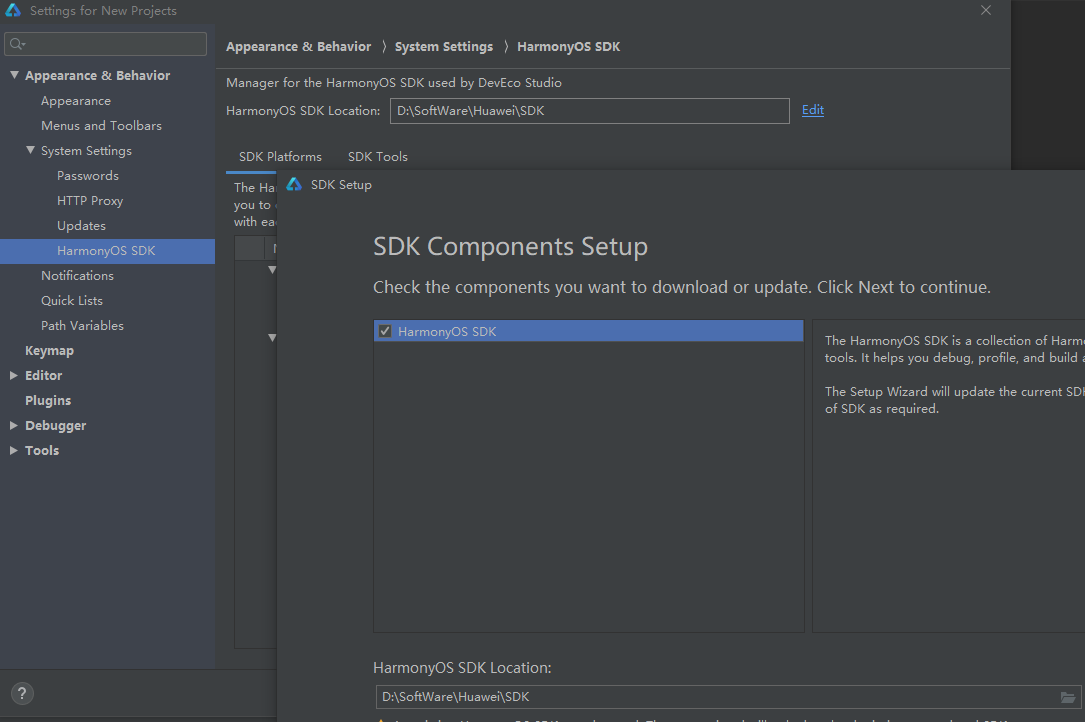The height and width of the screenshot is (722, 1085).
Task: Click the settings search input field
Action: (x=115, y=44)
